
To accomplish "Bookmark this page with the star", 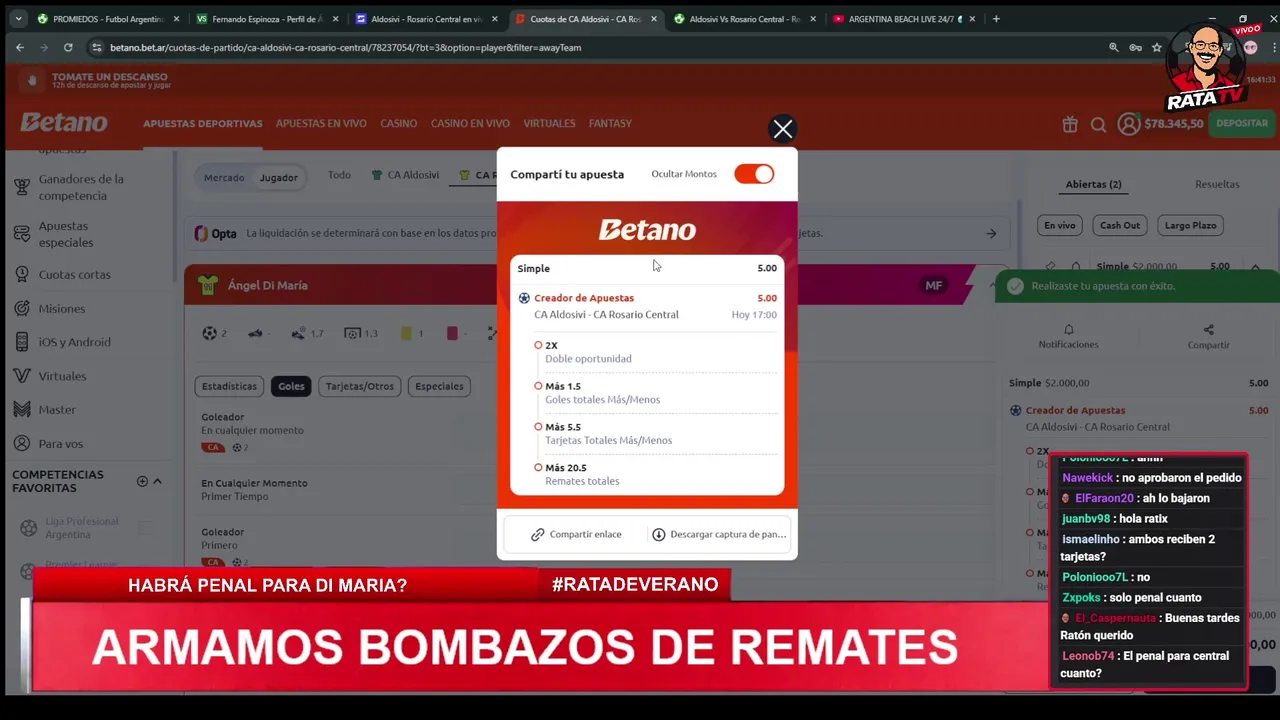I will click(1157, 47).
